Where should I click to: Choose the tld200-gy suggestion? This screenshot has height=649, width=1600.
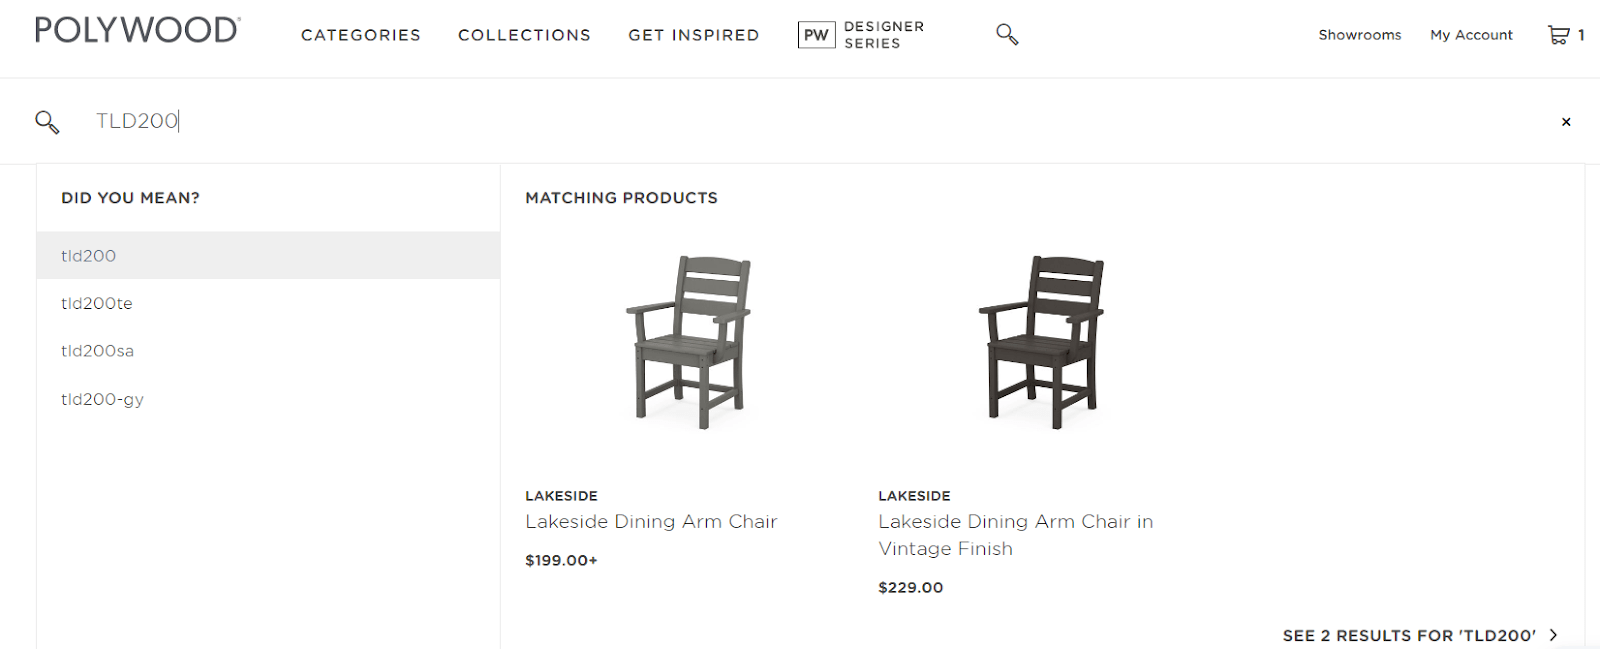coord(102,398)
